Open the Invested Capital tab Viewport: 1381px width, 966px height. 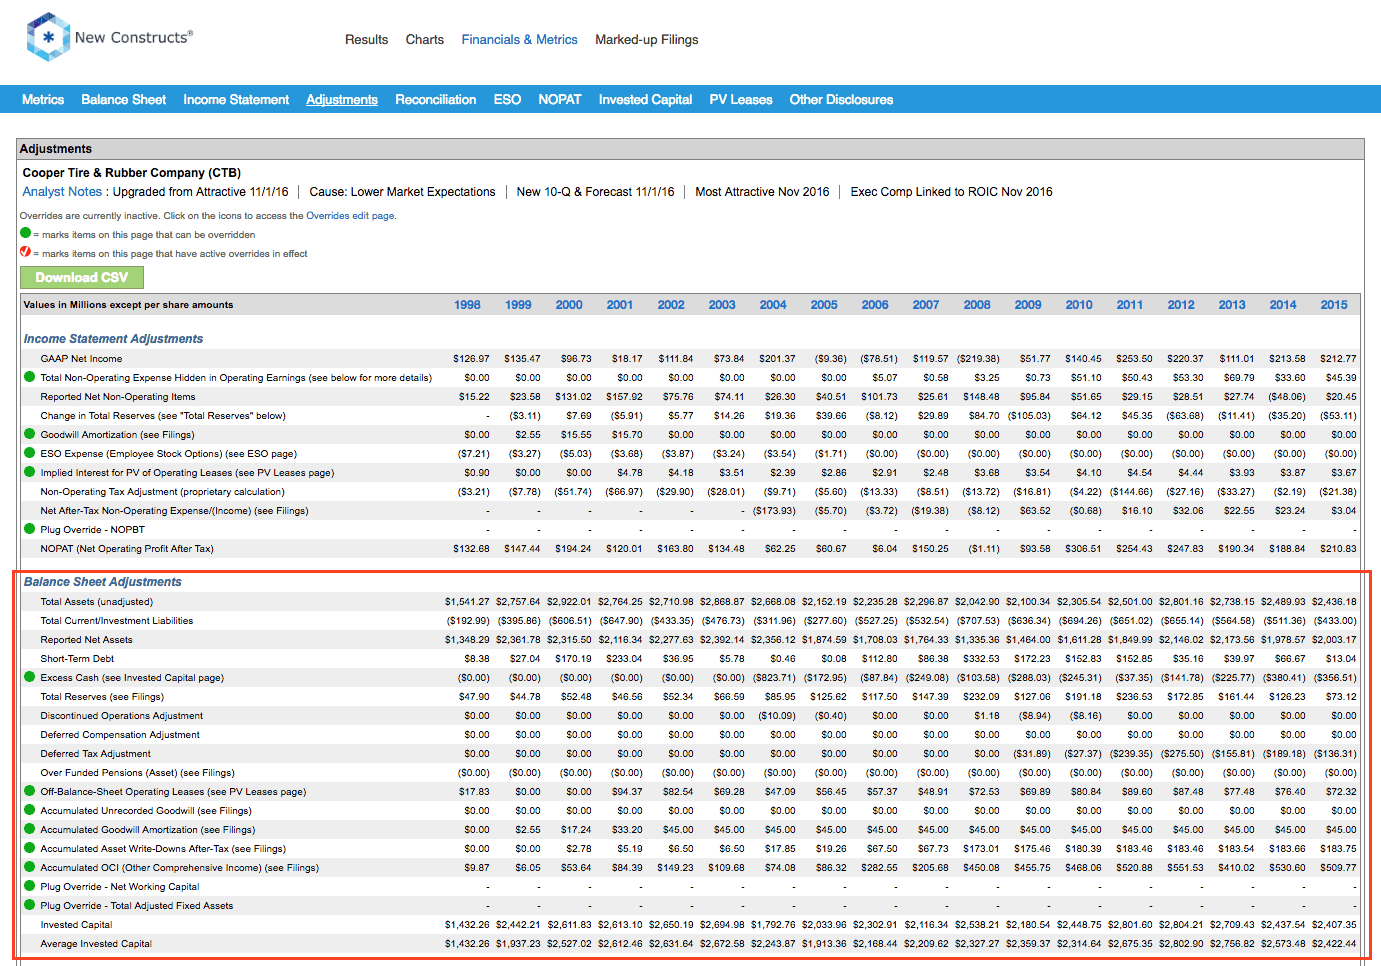pyautogui.click(x=645, y=100)
